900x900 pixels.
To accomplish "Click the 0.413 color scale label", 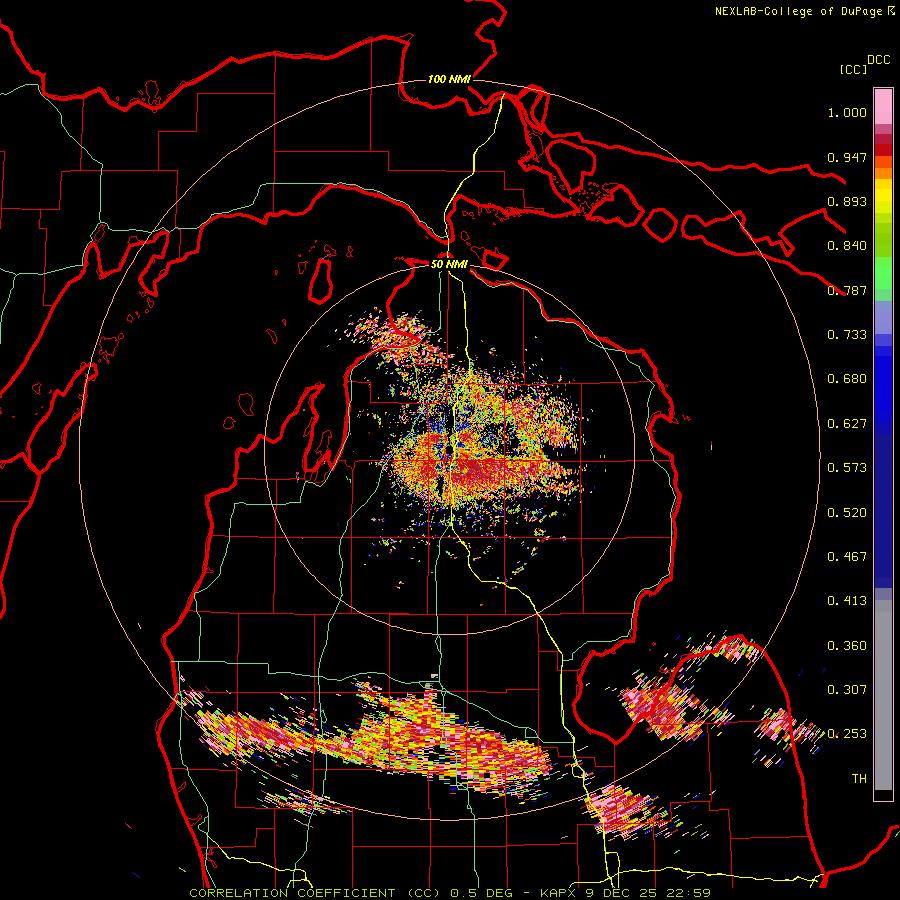I will pyautogui.click(x=847, y=601).
